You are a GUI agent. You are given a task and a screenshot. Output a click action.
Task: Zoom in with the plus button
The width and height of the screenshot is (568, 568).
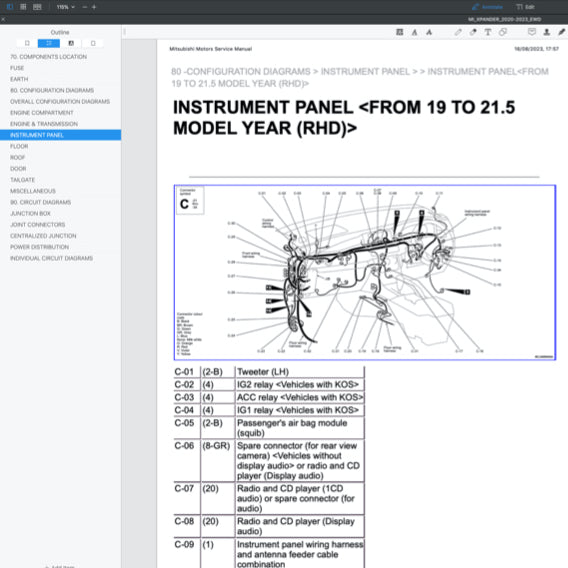tap(94, 7)
